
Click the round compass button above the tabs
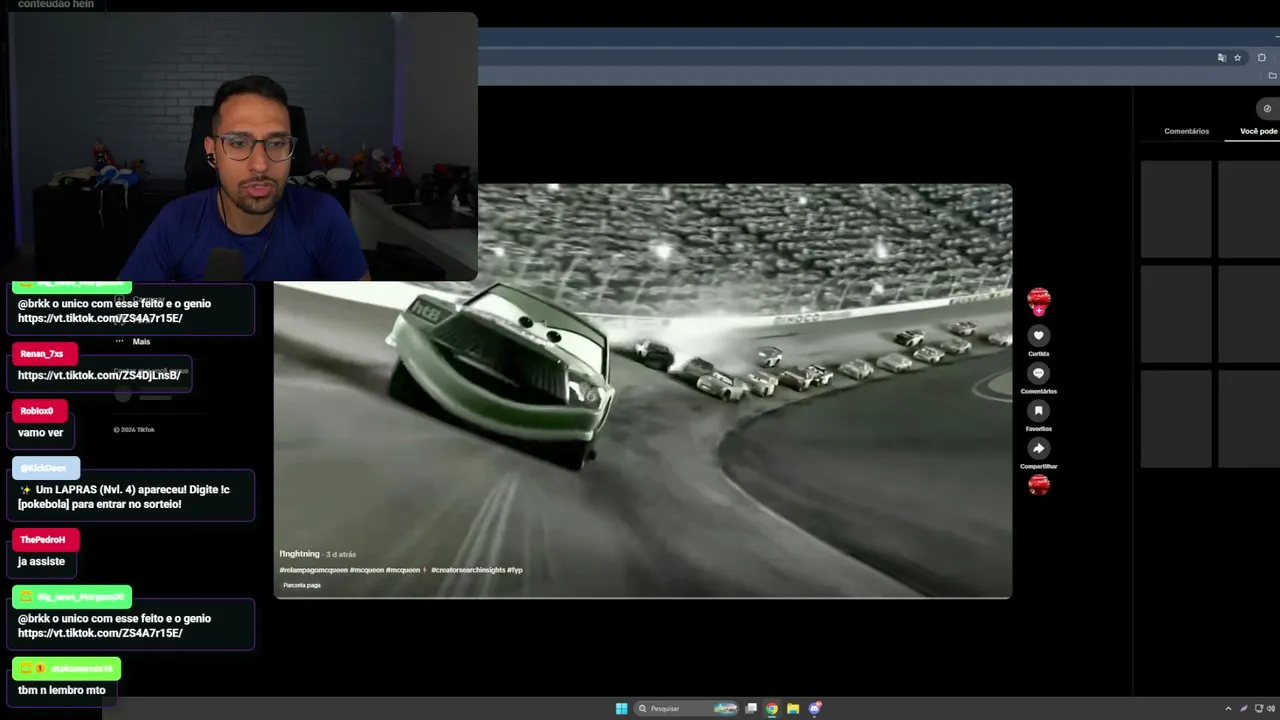(x=1267, y=109)
